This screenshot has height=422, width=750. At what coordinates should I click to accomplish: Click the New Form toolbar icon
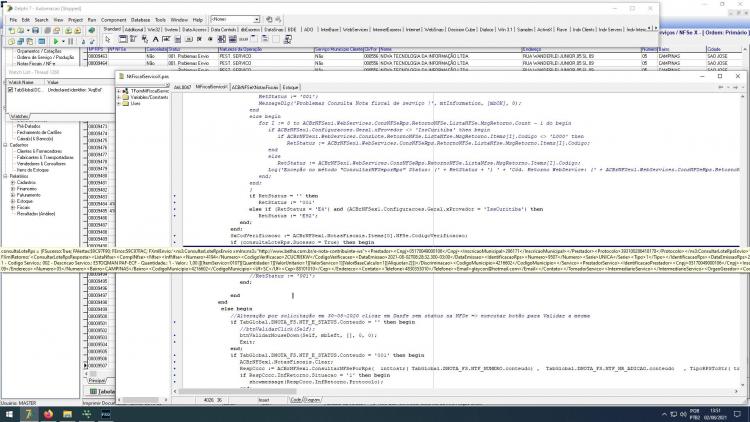(42, 42)
